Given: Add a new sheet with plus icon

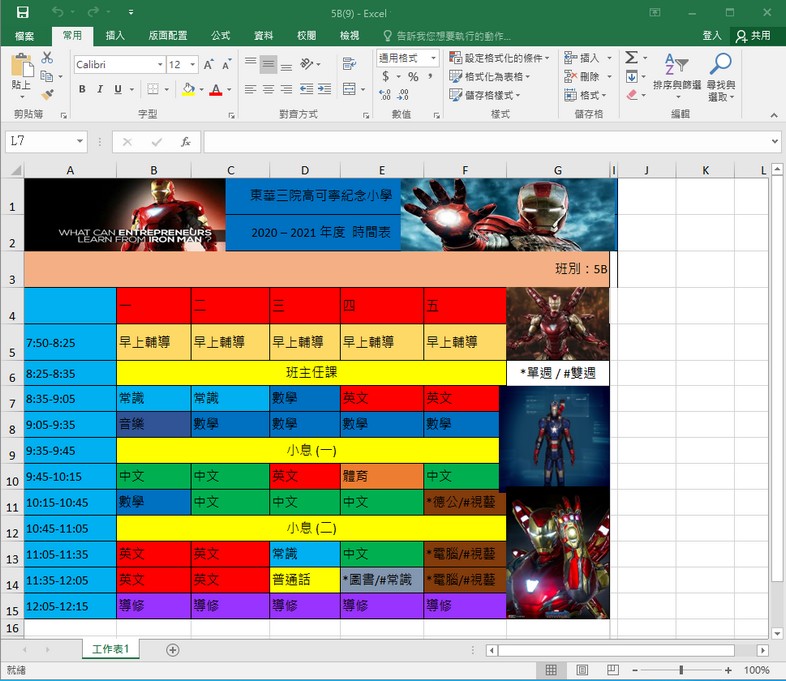Looking at the screenshot, I should [172, 650].
